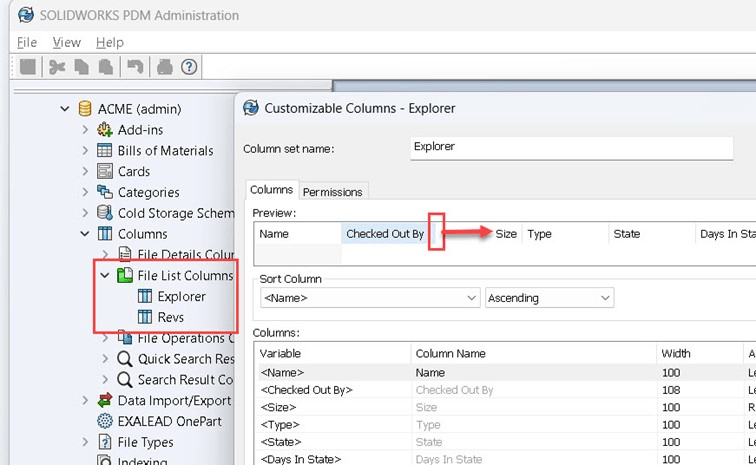
Task: Select the Explorer column set icon
Action: pos(145,296)
